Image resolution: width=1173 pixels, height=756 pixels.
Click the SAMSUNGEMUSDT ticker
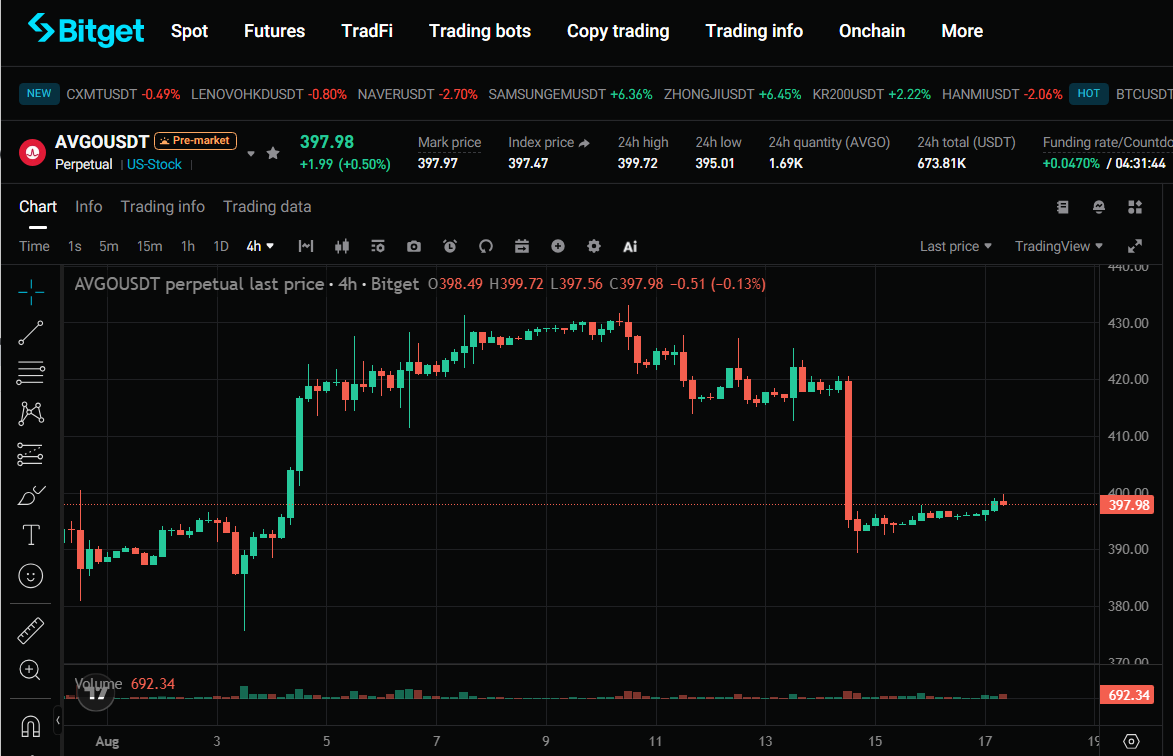[x=570, y=94]
